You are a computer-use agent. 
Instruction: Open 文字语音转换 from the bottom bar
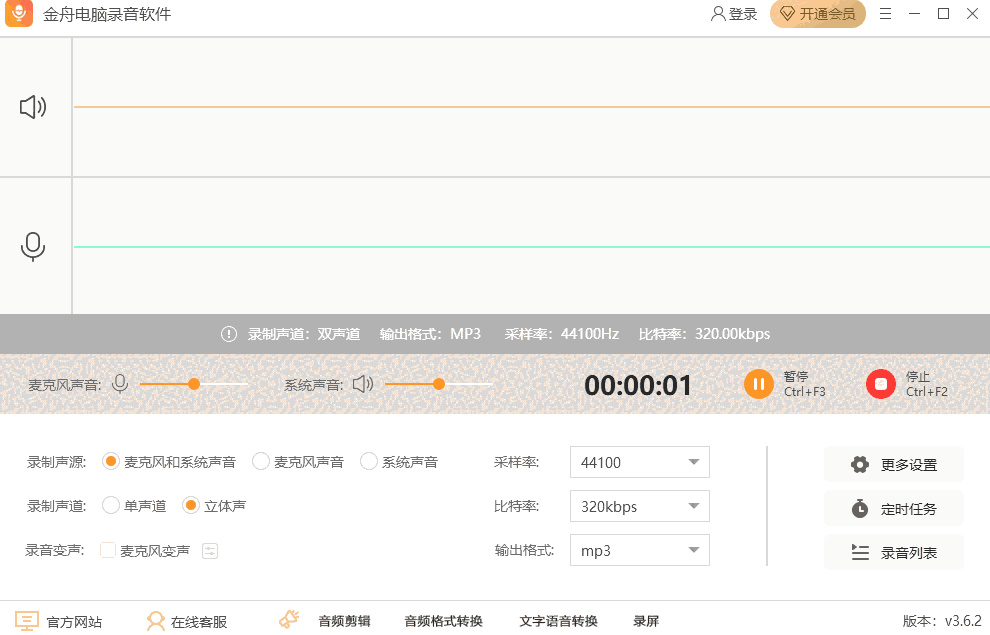coord(558,621)
